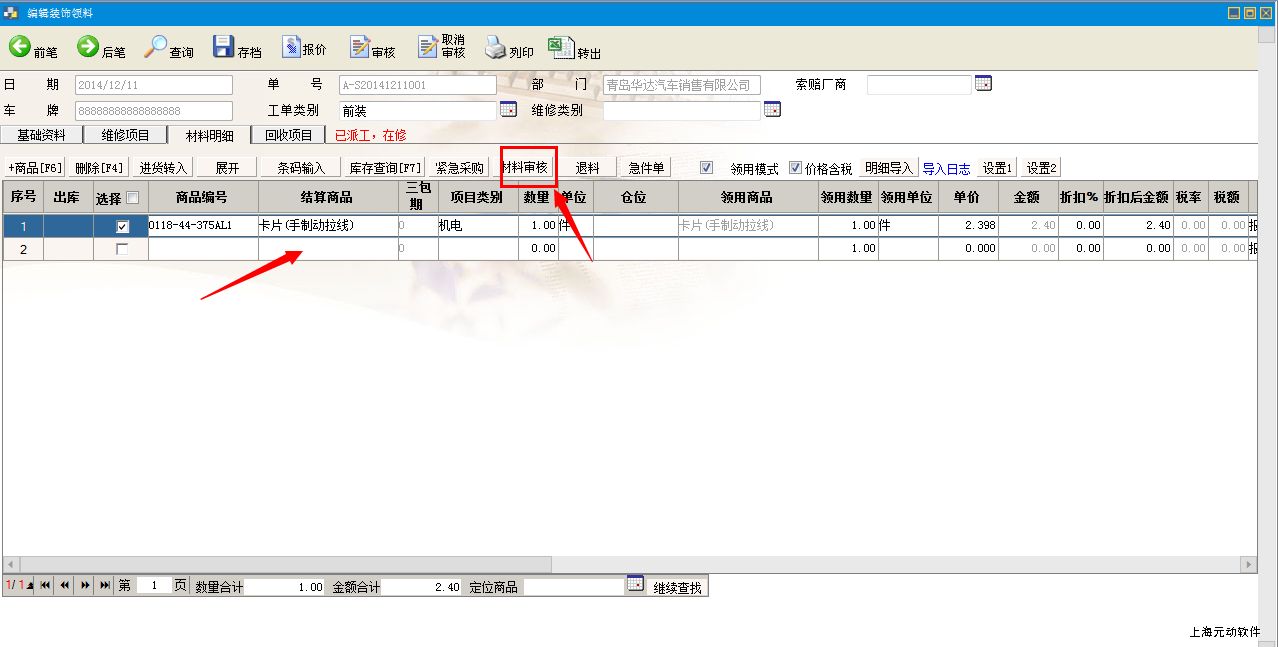Viewport: 1278px width, 647px height.
Task: Click the 存档 save floppy-disk icon
Action: (223, 48)
